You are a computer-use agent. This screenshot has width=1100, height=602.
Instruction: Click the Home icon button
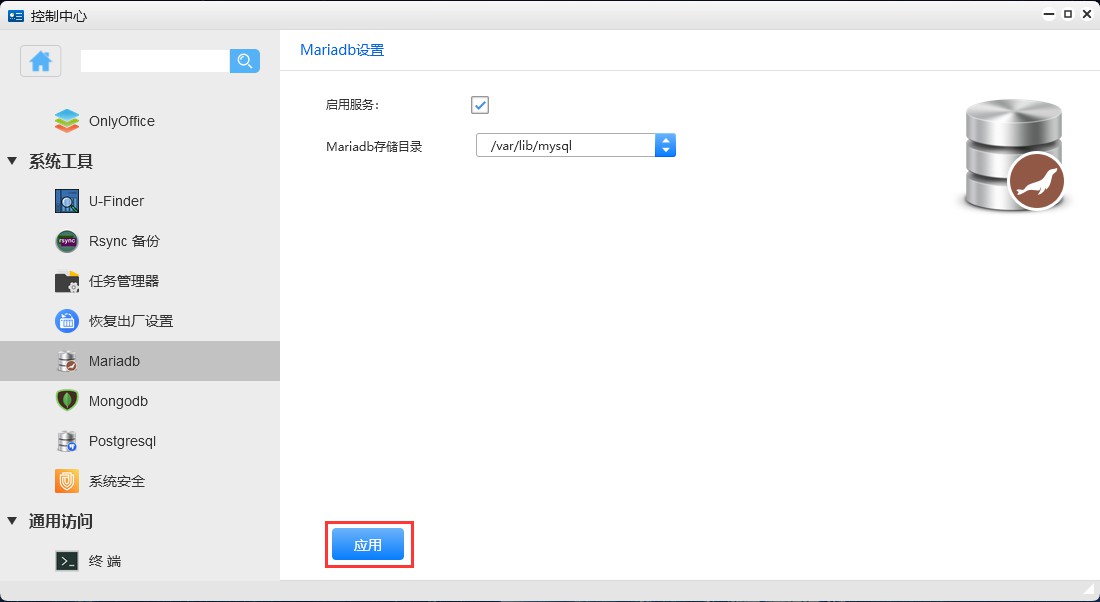(41, 61)
